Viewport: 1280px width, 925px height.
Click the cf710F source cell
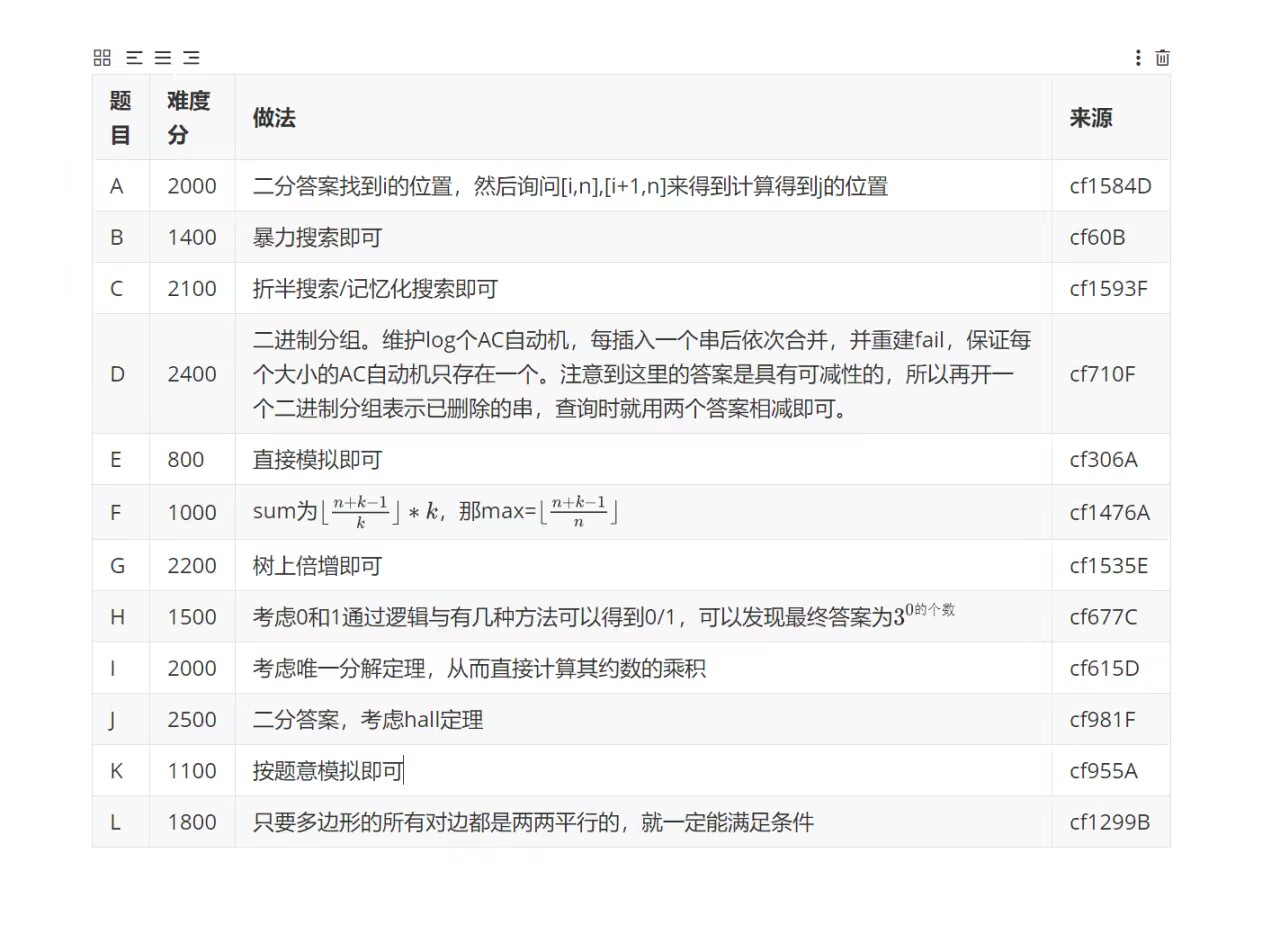(x=1111, y=374)
